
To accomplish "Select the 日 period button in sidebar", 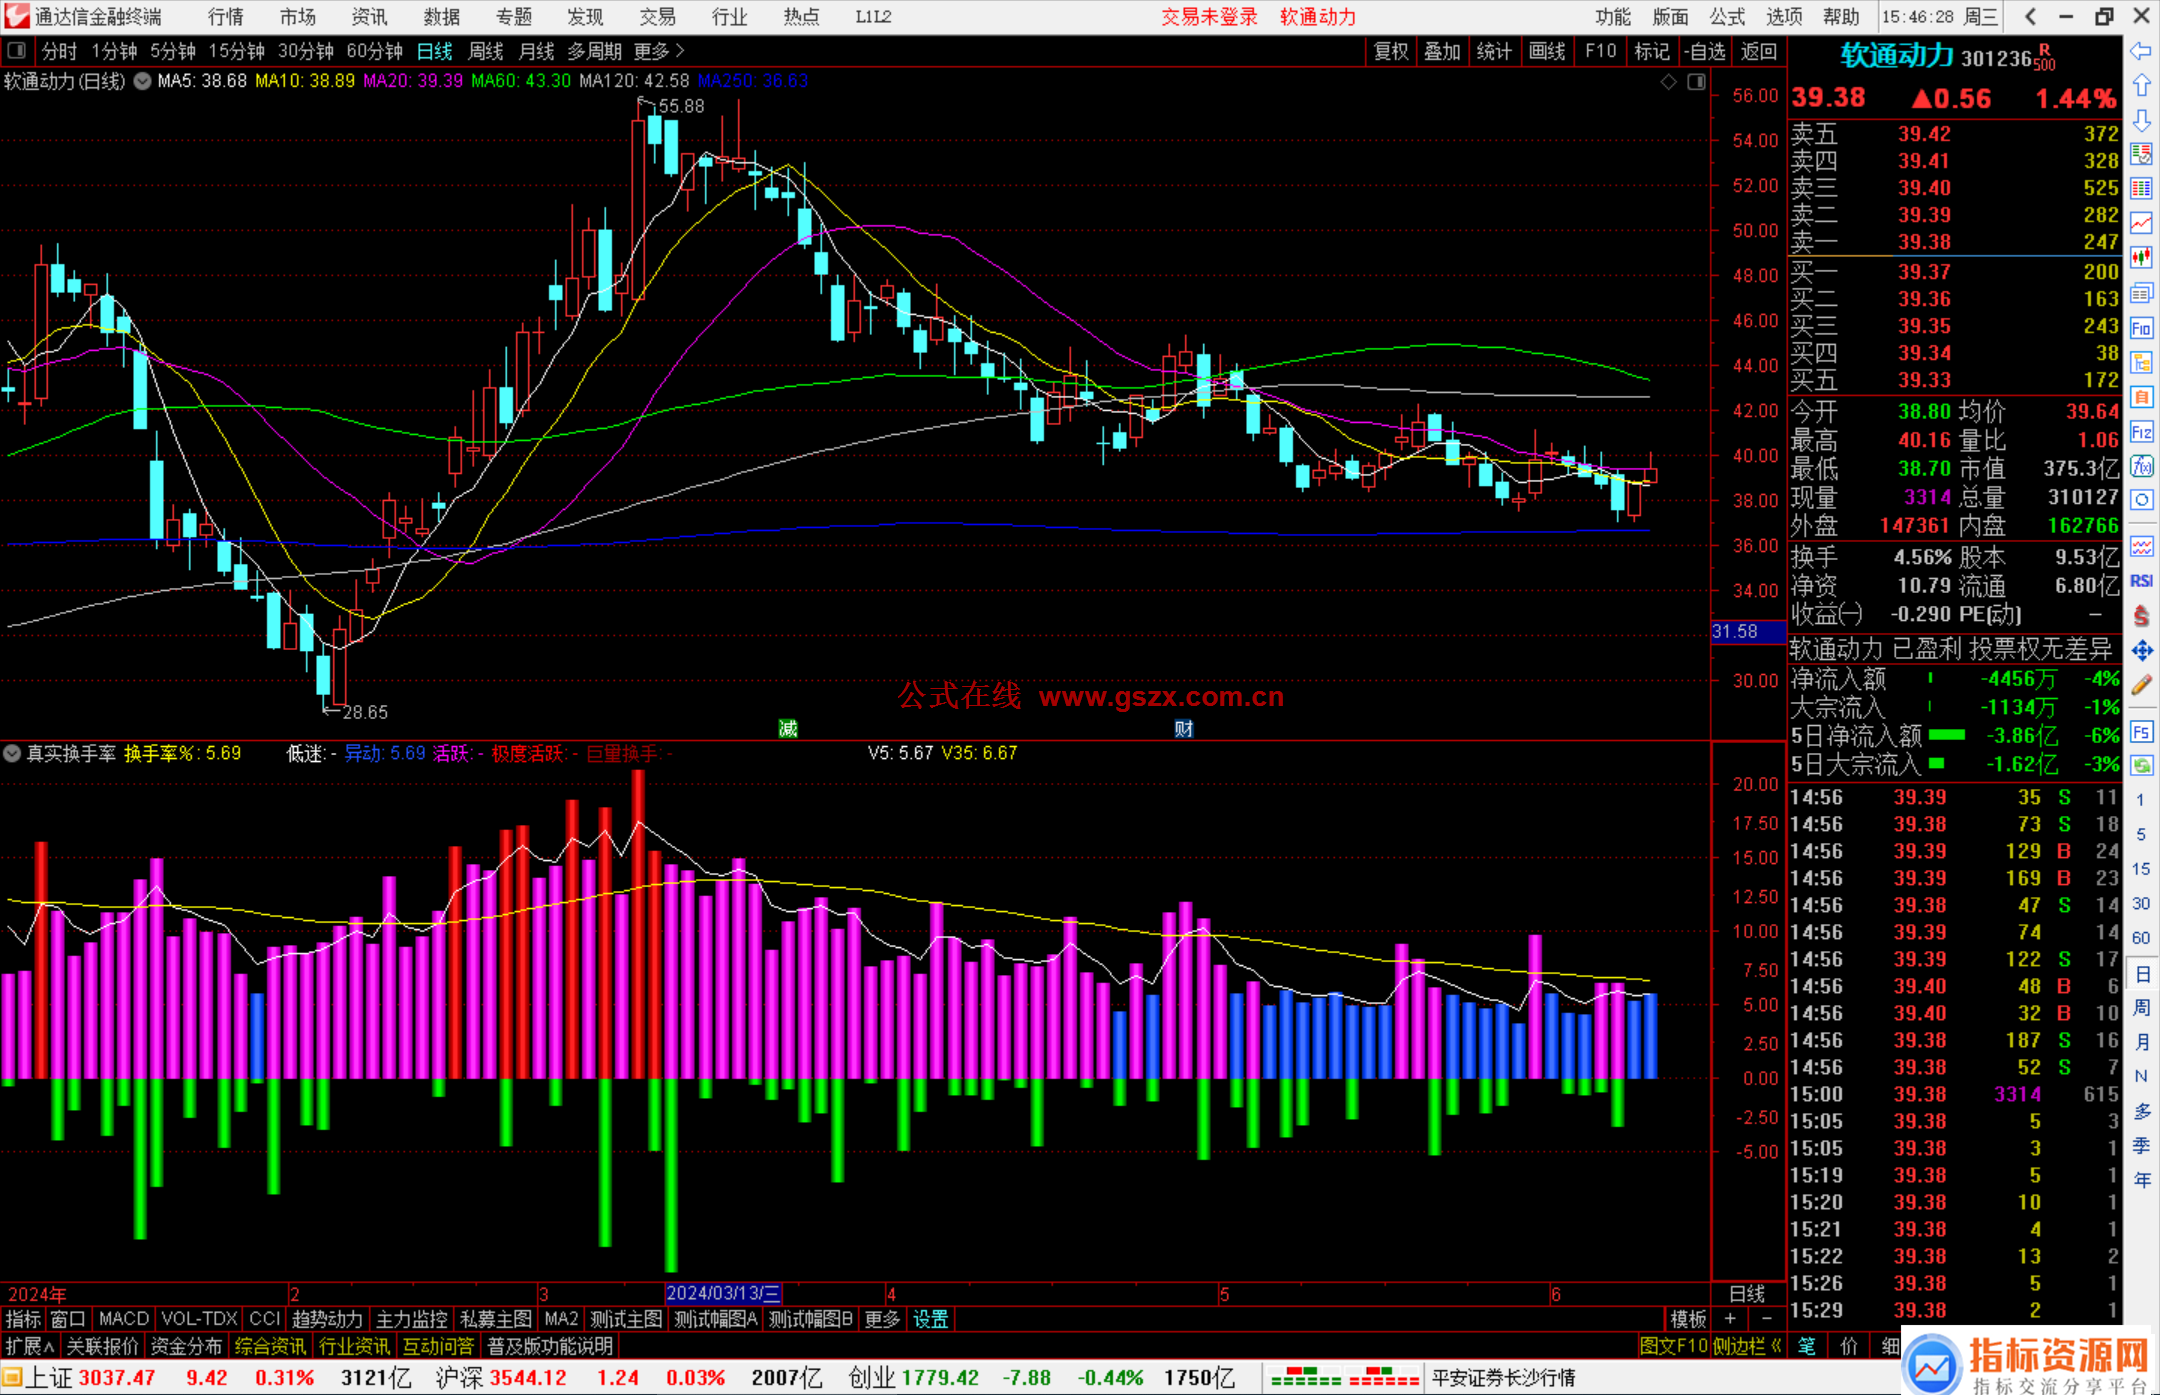I will click(2141, 974).
